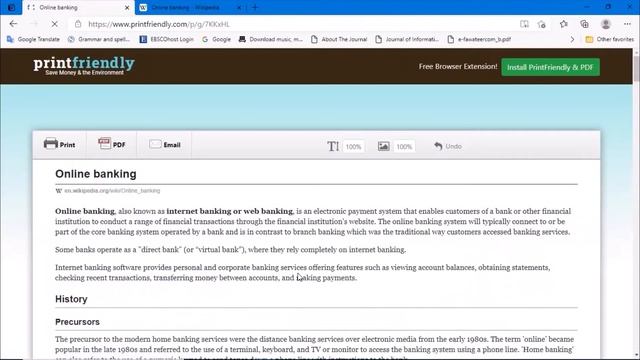Open the About The Journal bookmark
Image resolution: width=640 pixels, height=360 pixels.
tap(339, 39)
